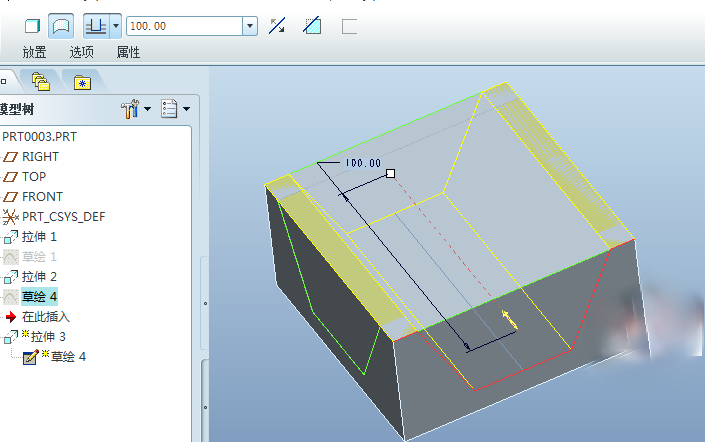
Task: Open the 属性 panel
Action: 128,52
